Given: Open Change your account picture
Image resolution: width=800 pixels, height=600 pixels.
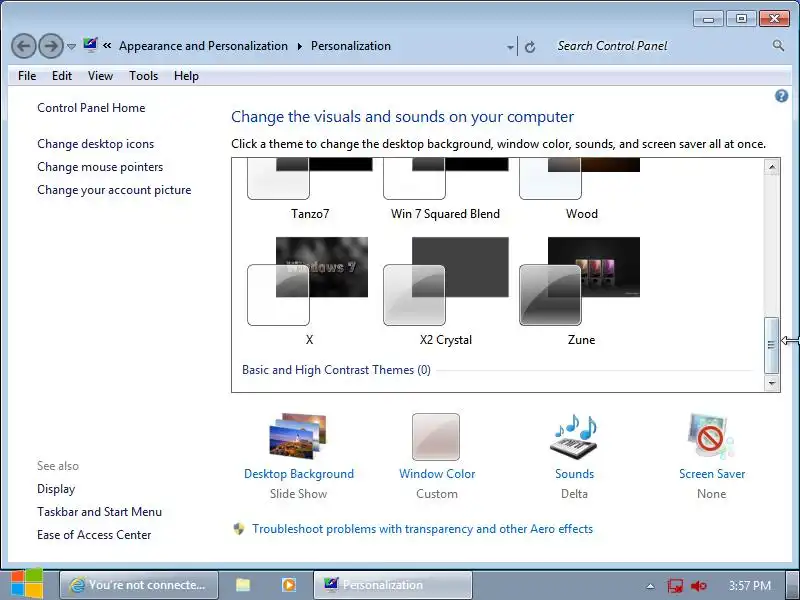Looking at the screenshot, I should click(x=114, y=190).
